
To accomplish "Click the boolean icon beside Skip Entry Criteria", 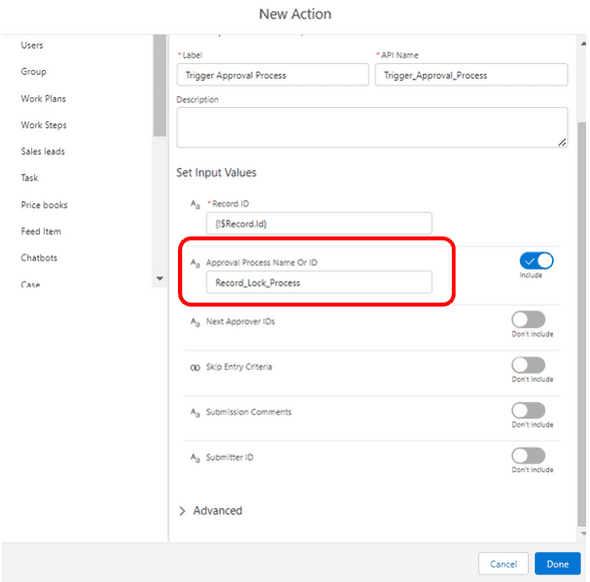I will tap(195, 368).
